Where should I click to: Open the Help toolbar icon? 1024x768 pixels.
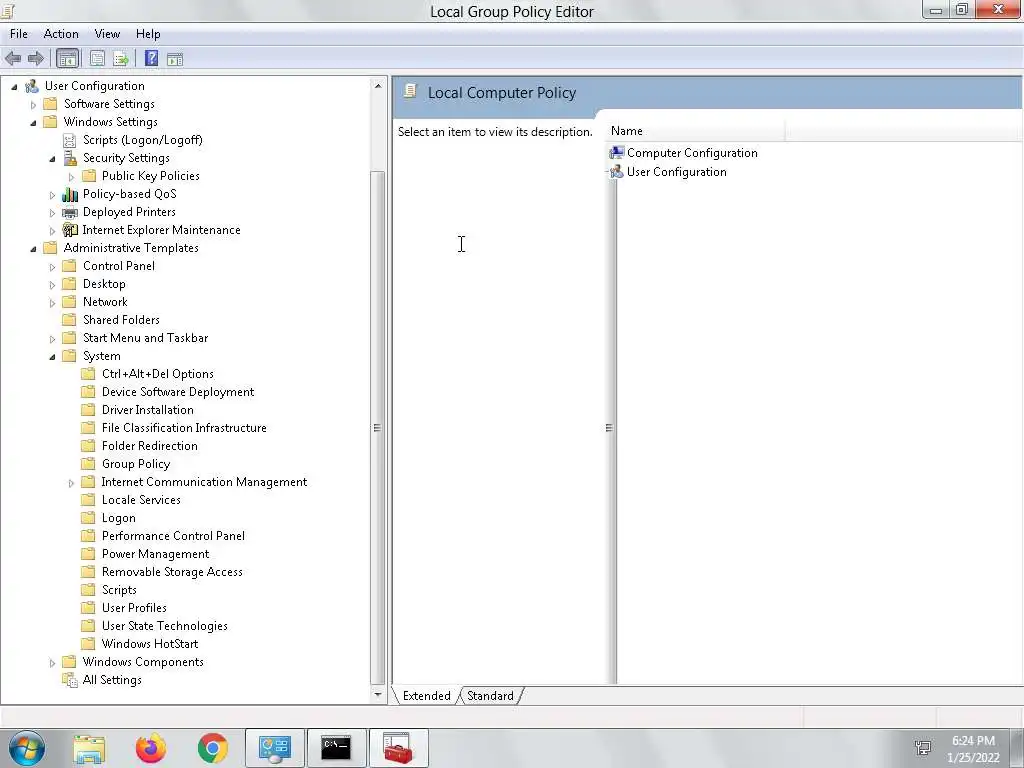[152, 59]
